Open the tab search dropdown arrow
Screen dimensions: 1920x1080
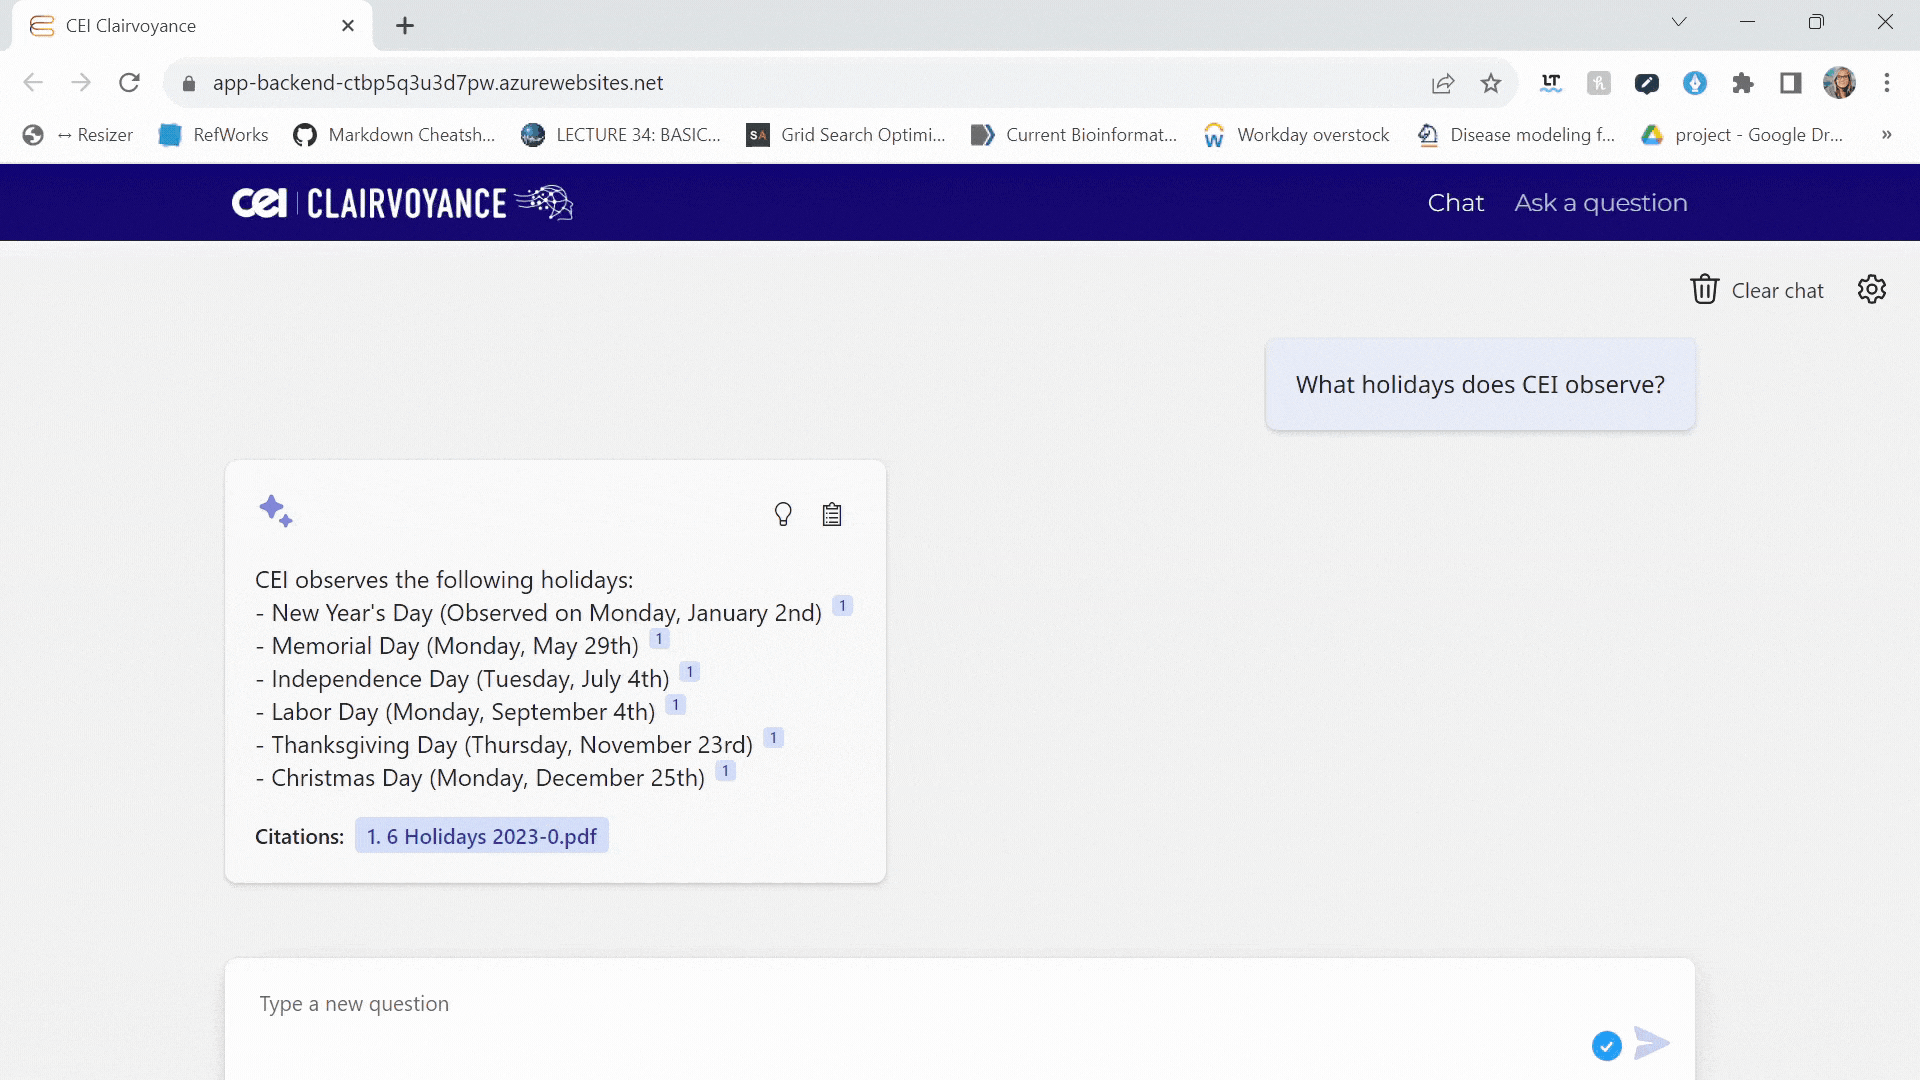pyautogui.click(x=1679, y=22)
